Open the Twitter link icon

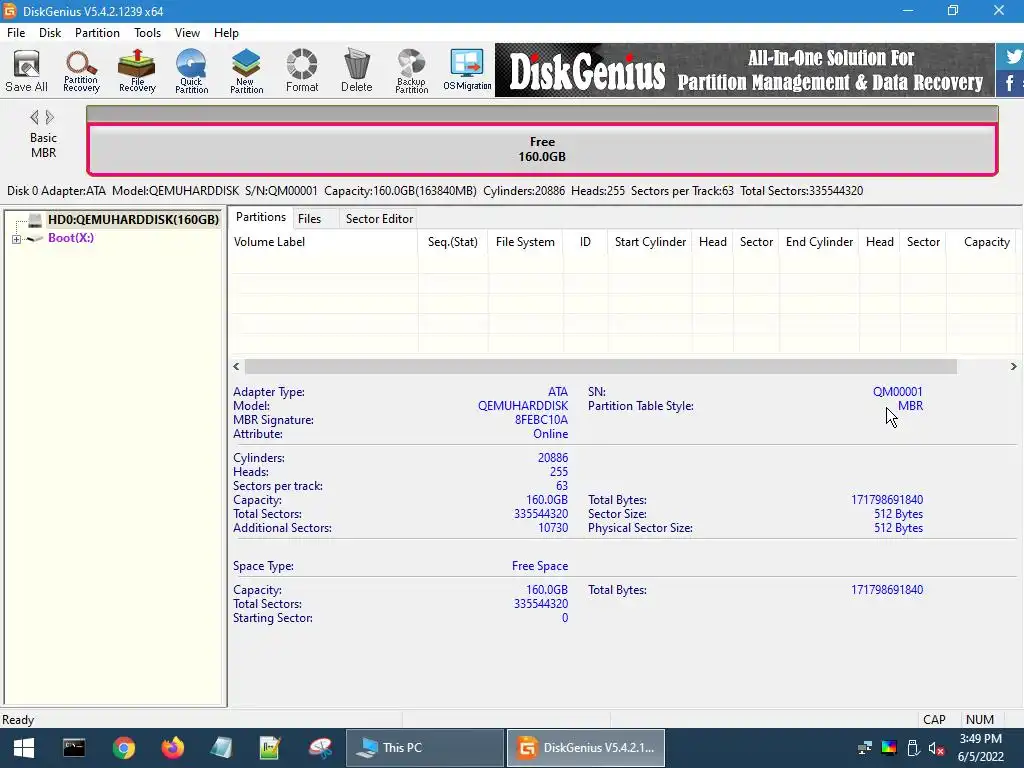point(1012,56)
